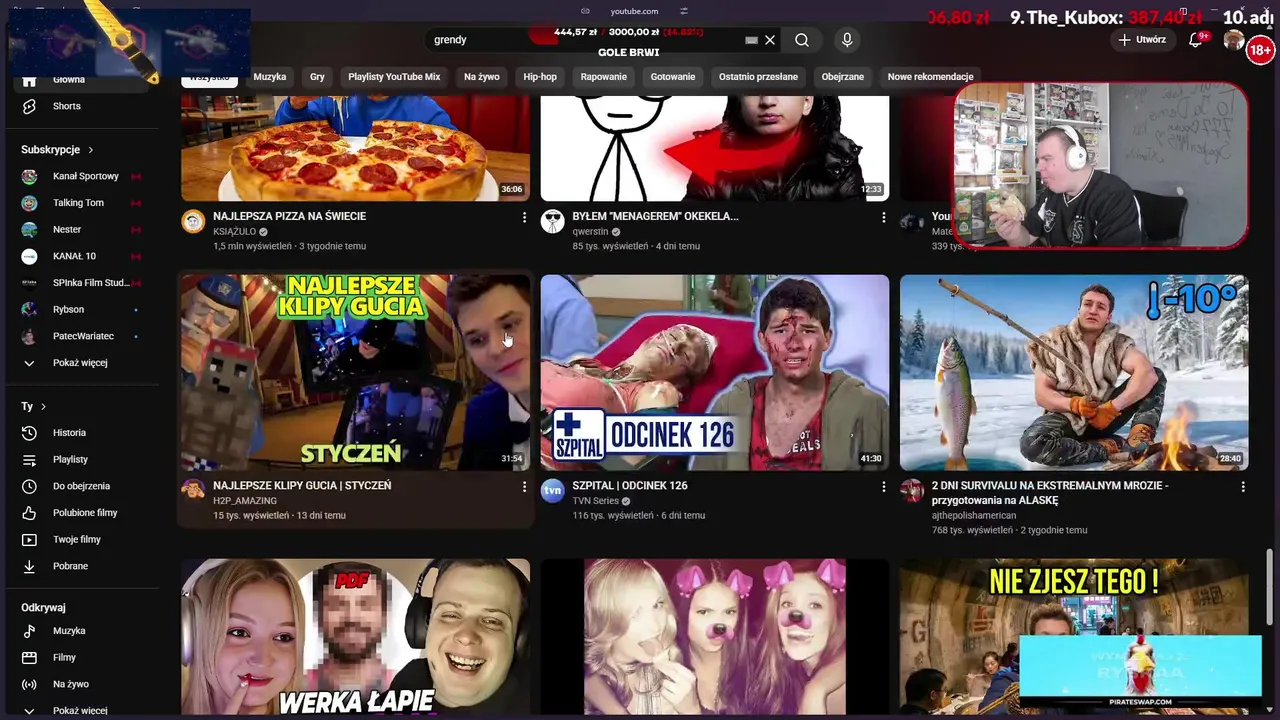Image resolution: width=1280 pixels, height=720 pixels.
Task: Expand Pokaż więcej under Odkrywaj
Action: point(80,711)
